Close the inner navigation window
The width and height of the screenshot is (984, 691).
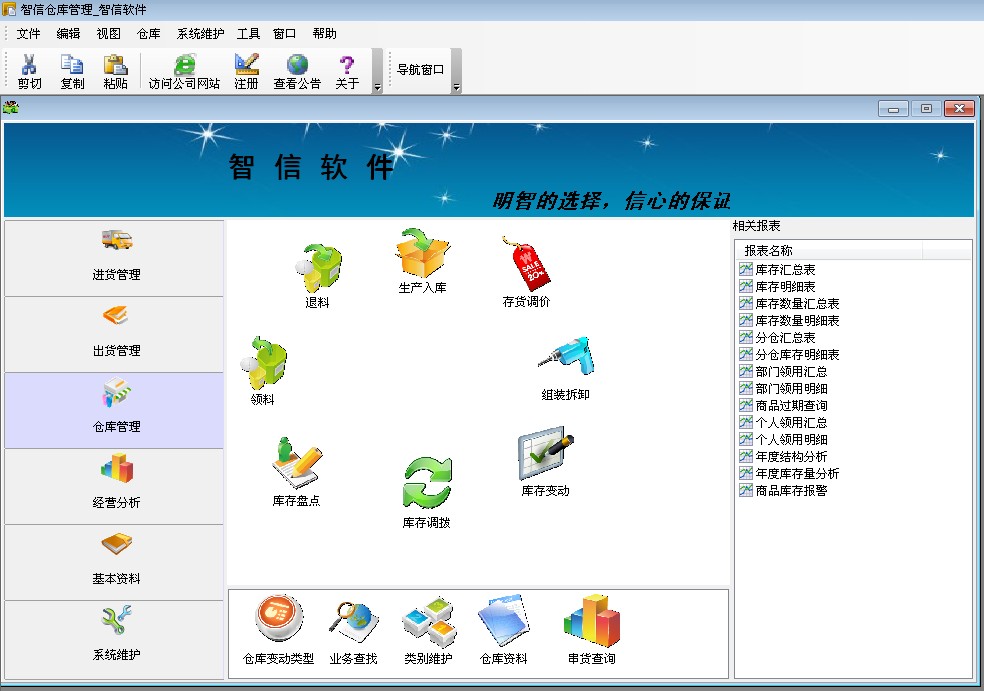click(x=959, y=109)
